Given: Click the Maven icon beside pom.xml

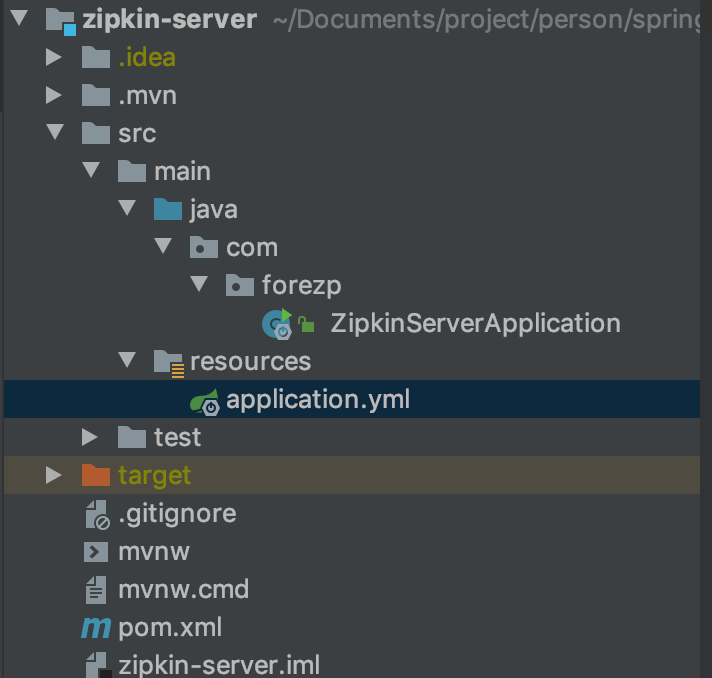Looking at the screenshot, I should [x=96, y=628].
